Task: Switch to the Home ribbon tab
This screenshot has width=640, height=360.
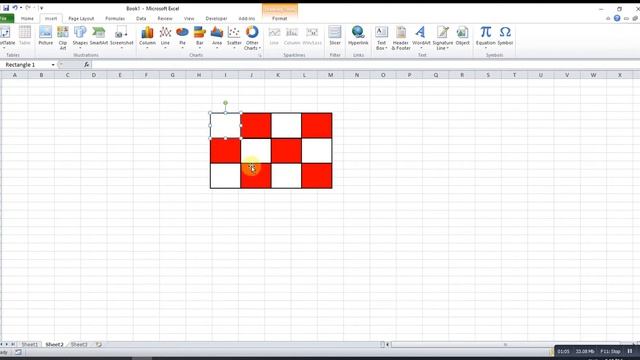Action: pos(27,18)
